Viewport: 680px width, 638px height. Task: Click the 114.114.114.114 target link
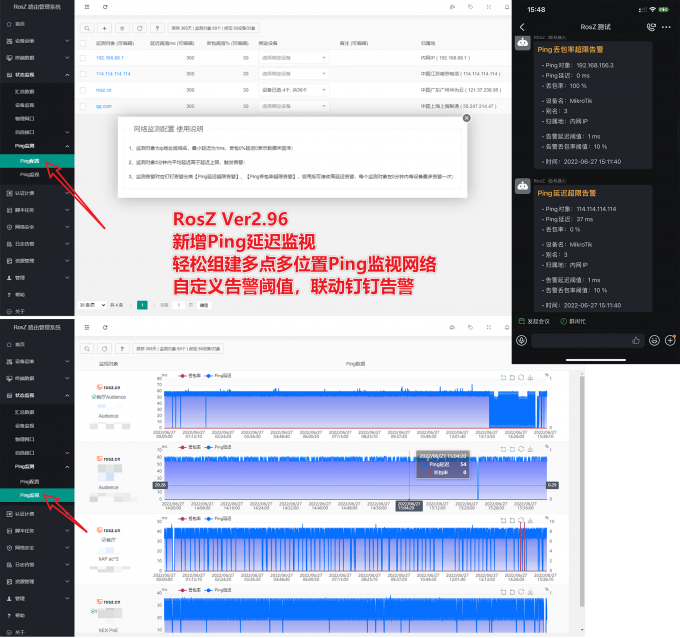tap(113, 74)
